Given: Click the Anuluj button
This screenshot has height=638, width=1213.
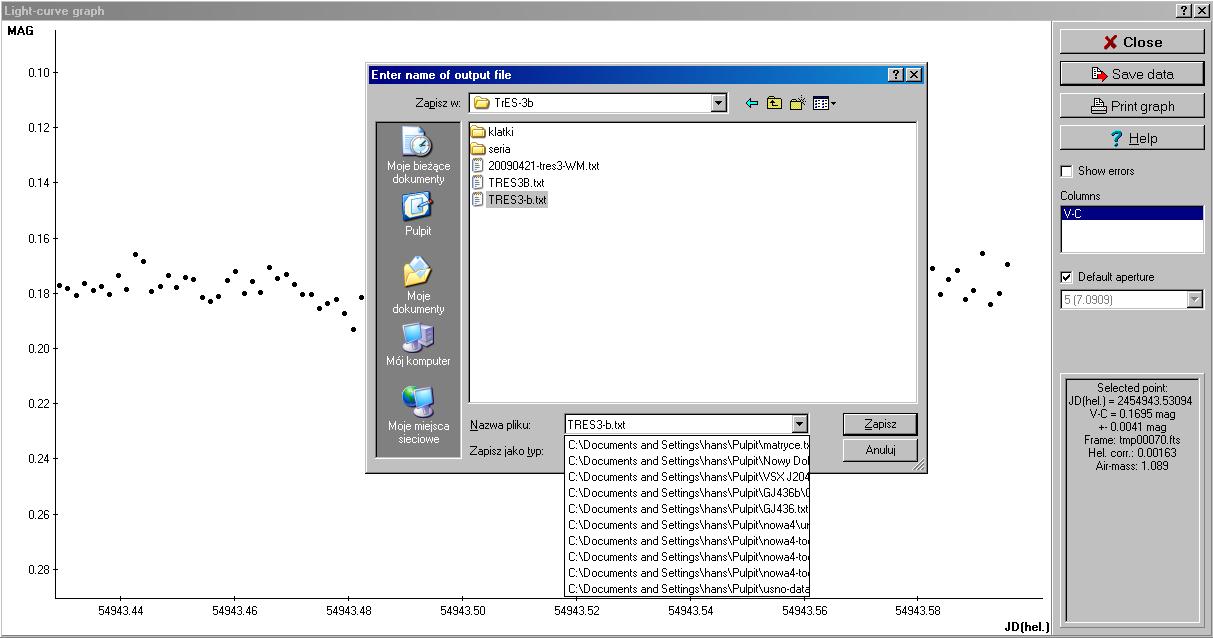Looking at the screenshot, I should click(880, 450).
